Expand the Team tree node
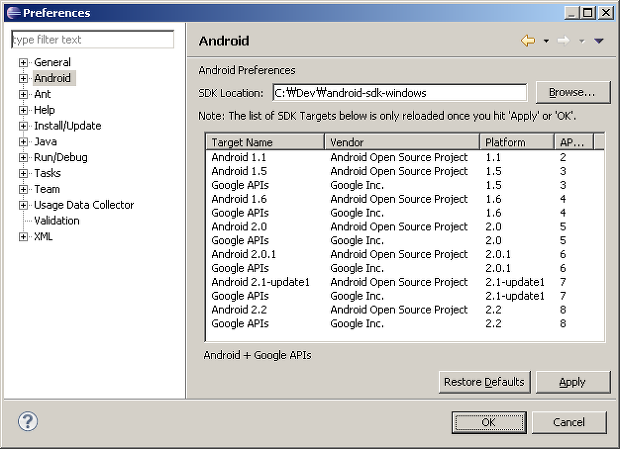Viewport: 620px width, 449px height. [x=23, y=189]
